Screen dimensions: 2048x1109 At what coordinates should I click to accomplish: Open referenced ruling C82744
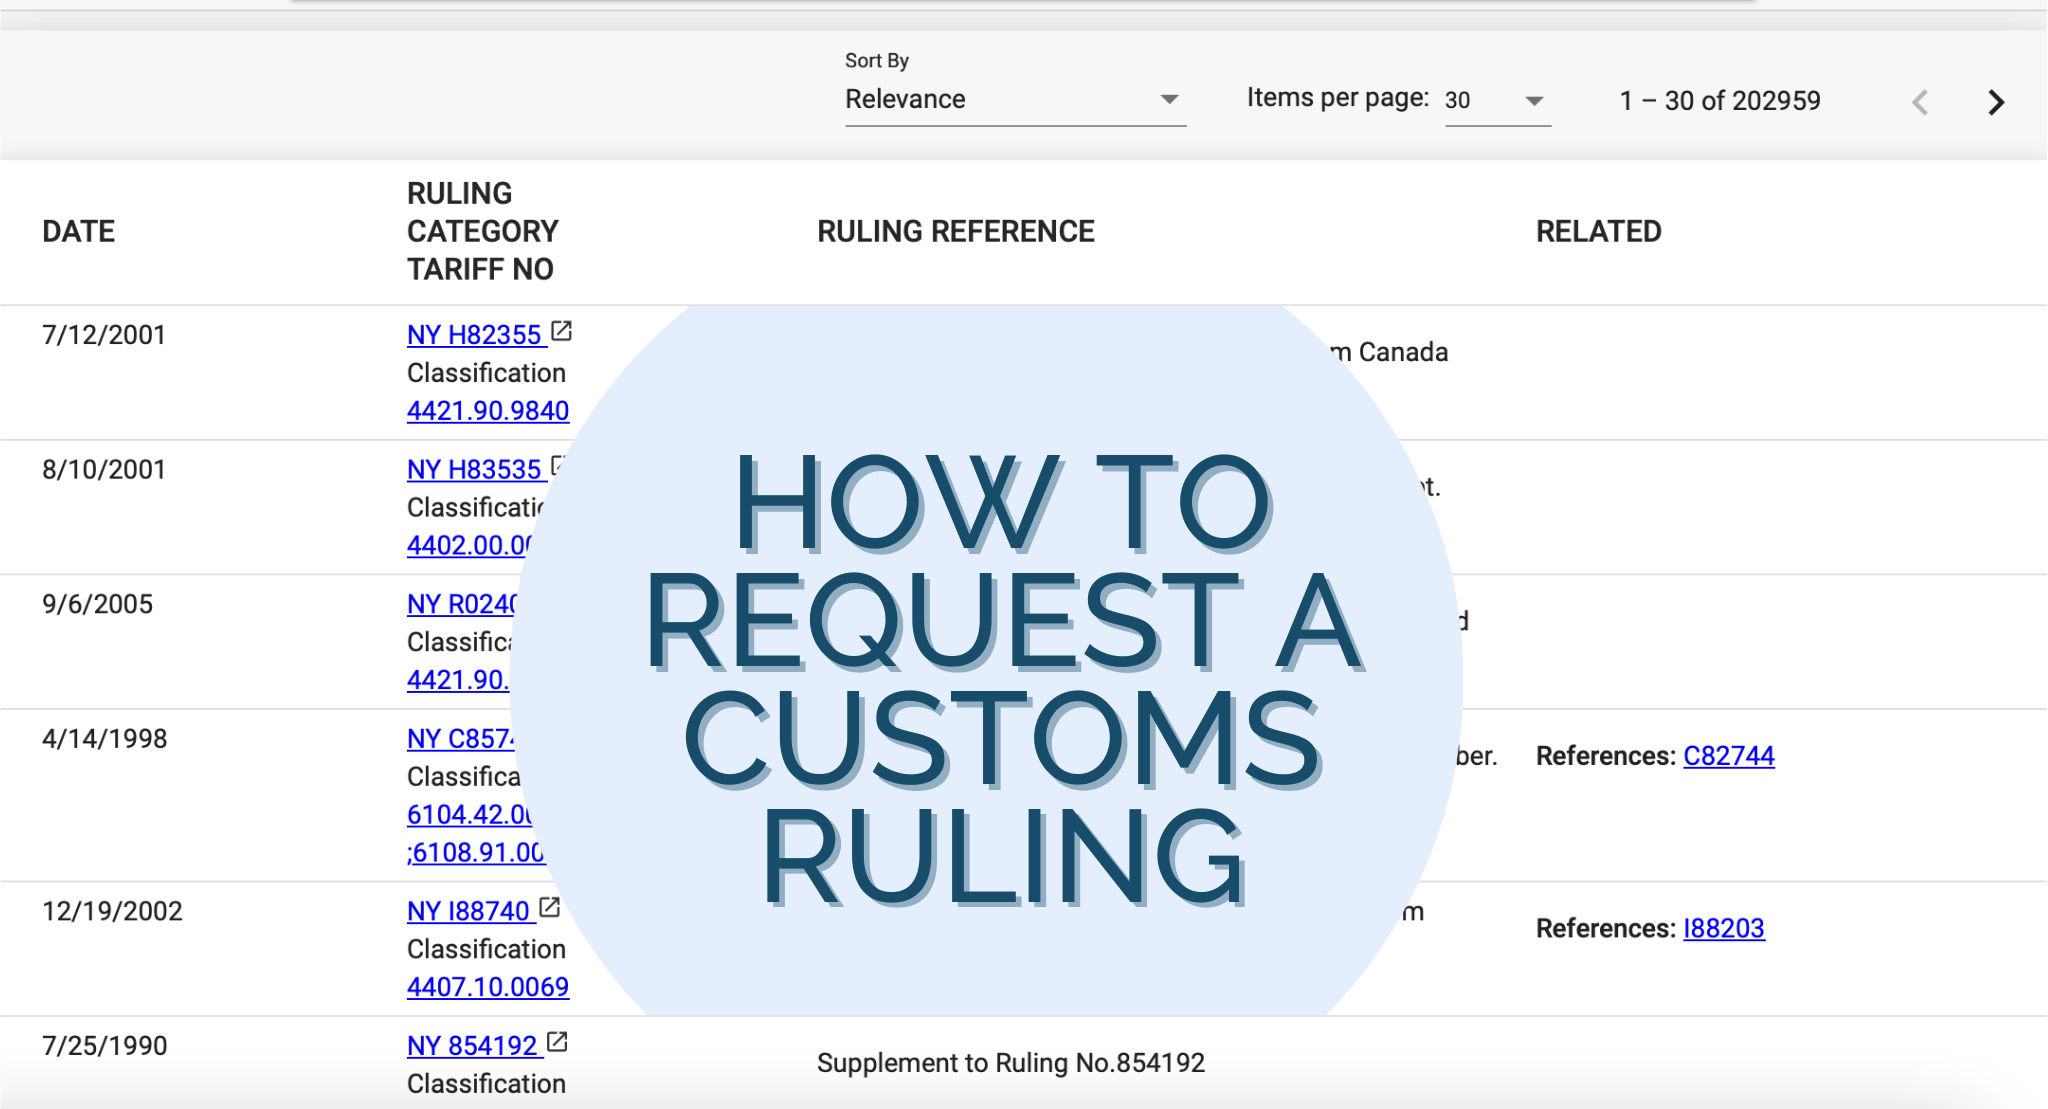pyautogui.click(x=1728, y=756)
